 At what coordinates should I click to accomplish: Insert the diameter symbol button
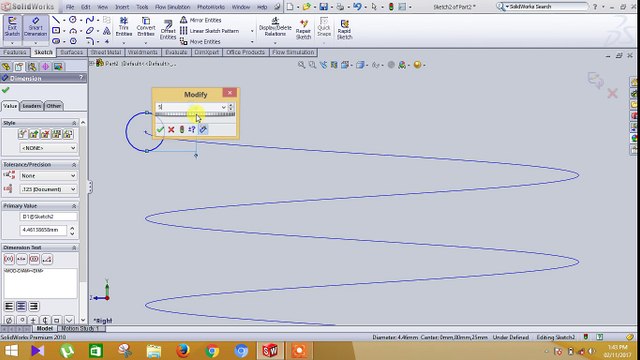click(9, 320)
